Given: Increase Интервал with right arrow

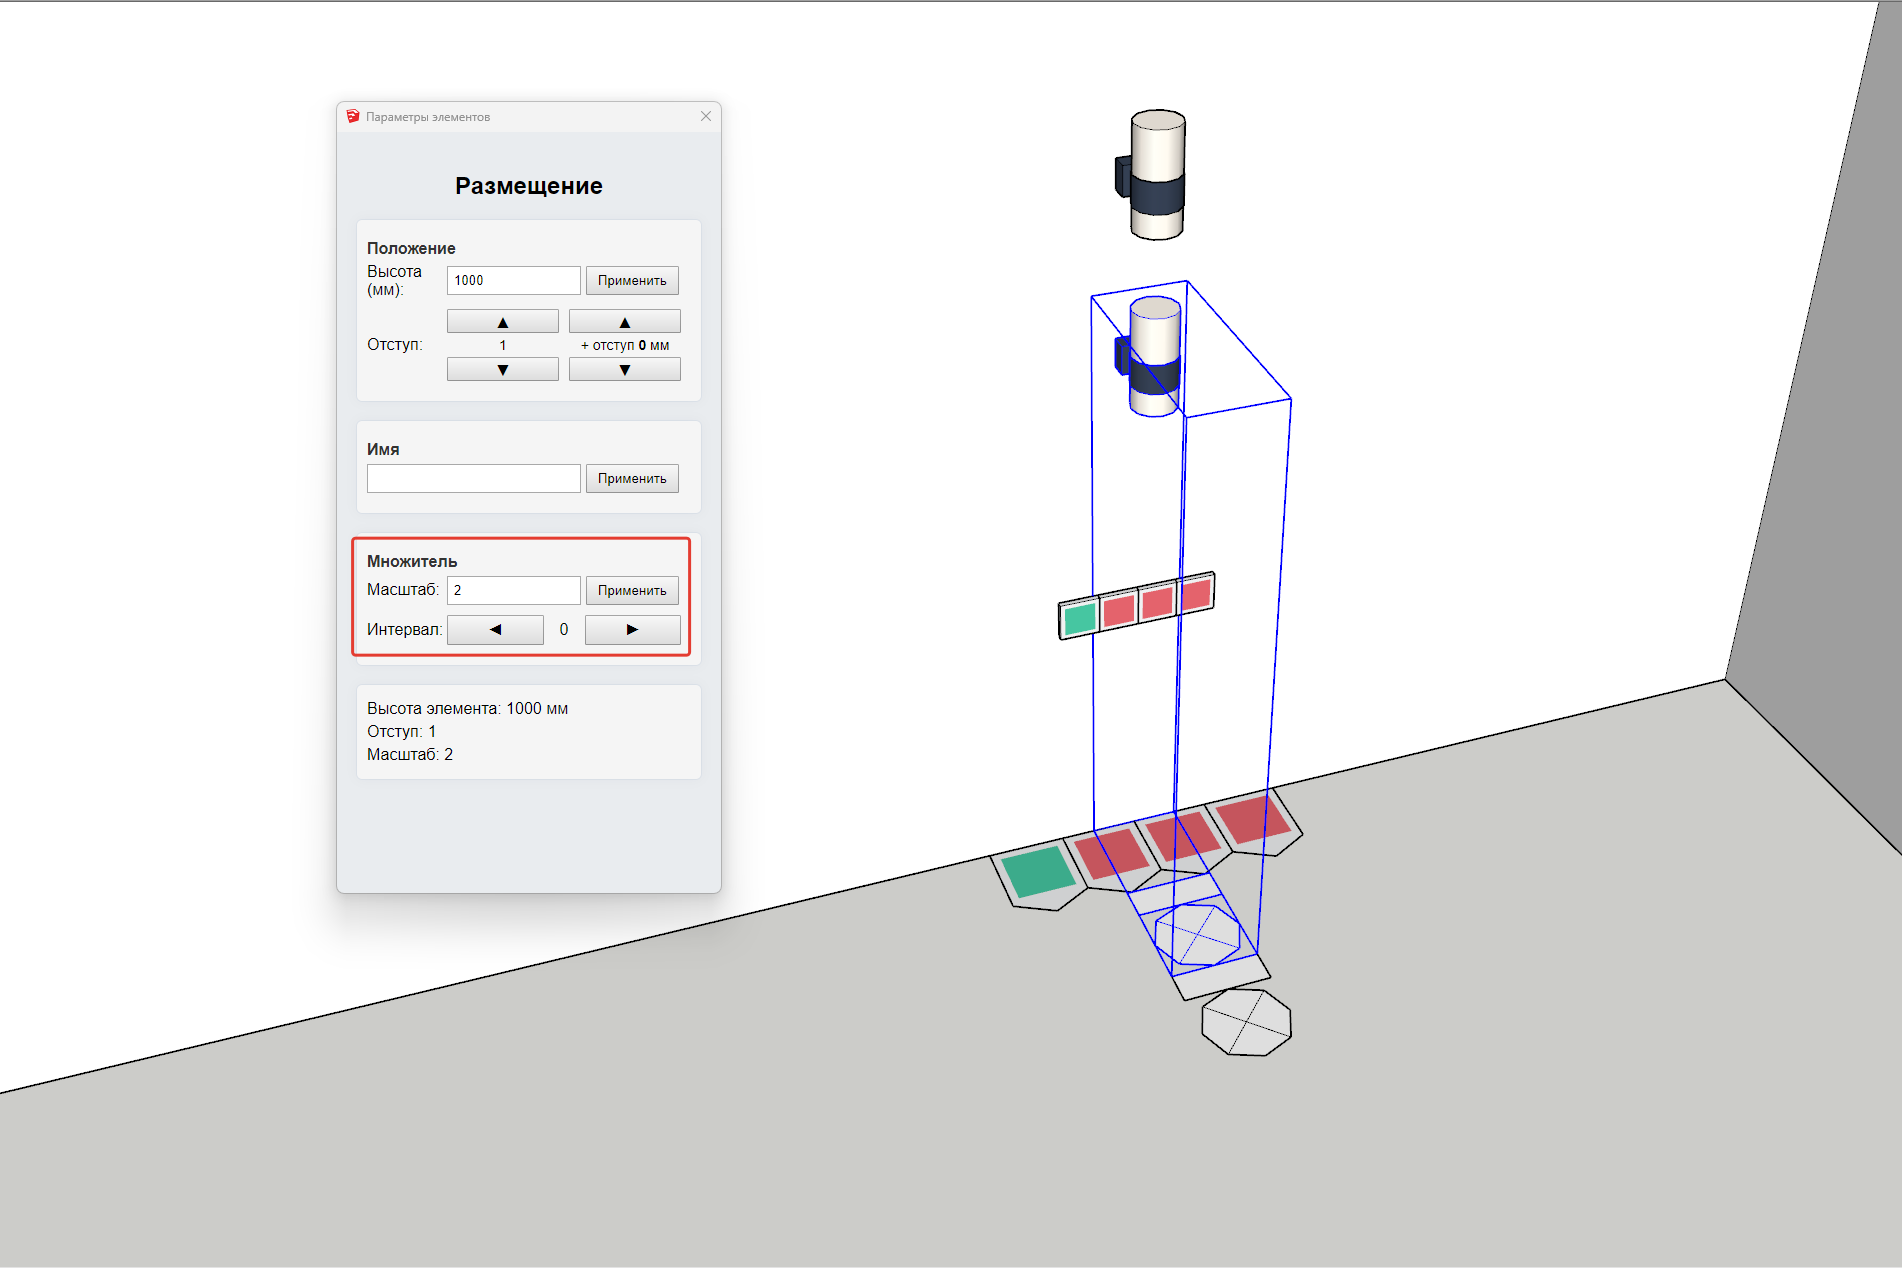Looking at the screenshot, I should [632, 630].
